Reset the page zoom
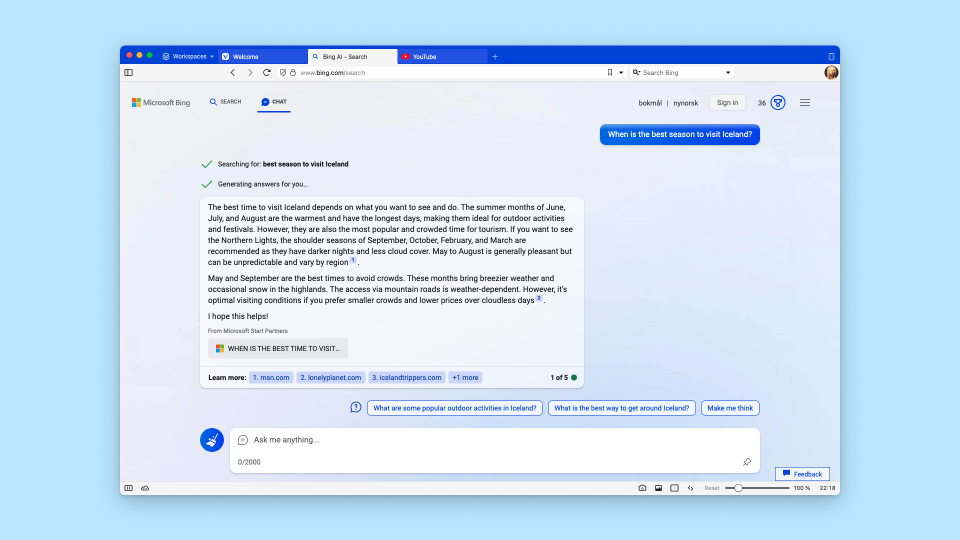The image size is (960, 540). click(x=711, y=488)
